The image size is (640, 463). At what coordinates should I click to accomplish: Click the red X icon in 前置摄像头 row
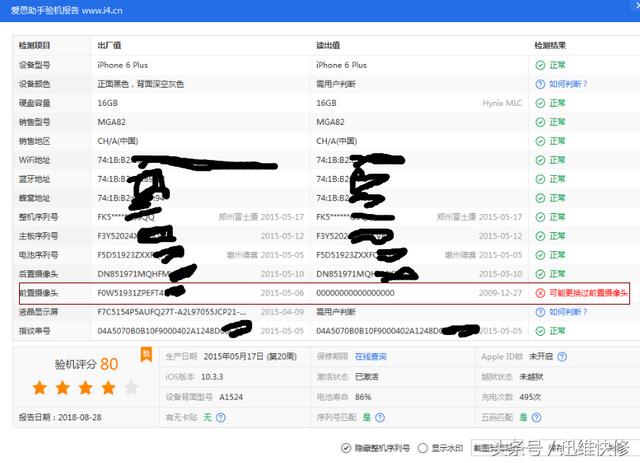coord(540,293)
